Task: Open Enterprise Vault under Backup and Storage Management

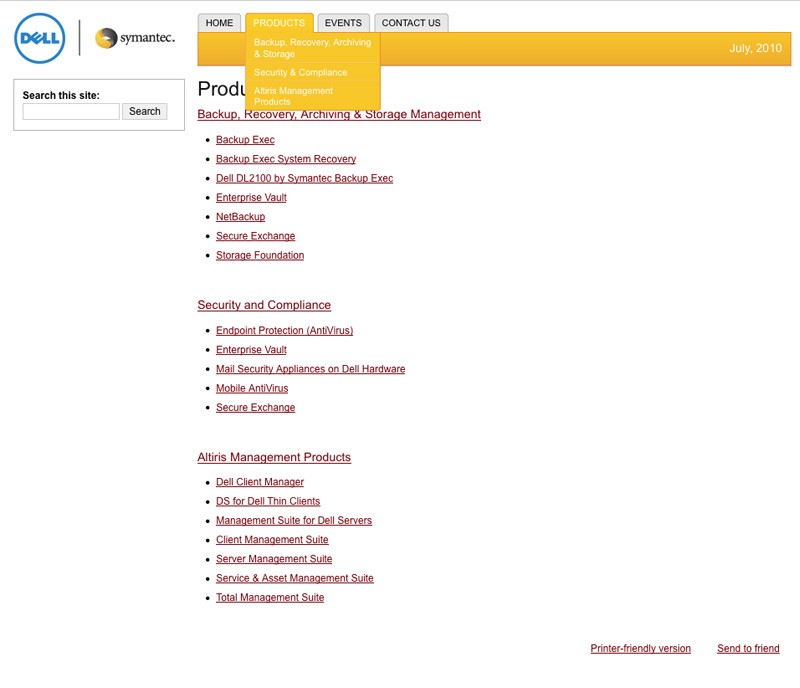Action: point(251,198)
